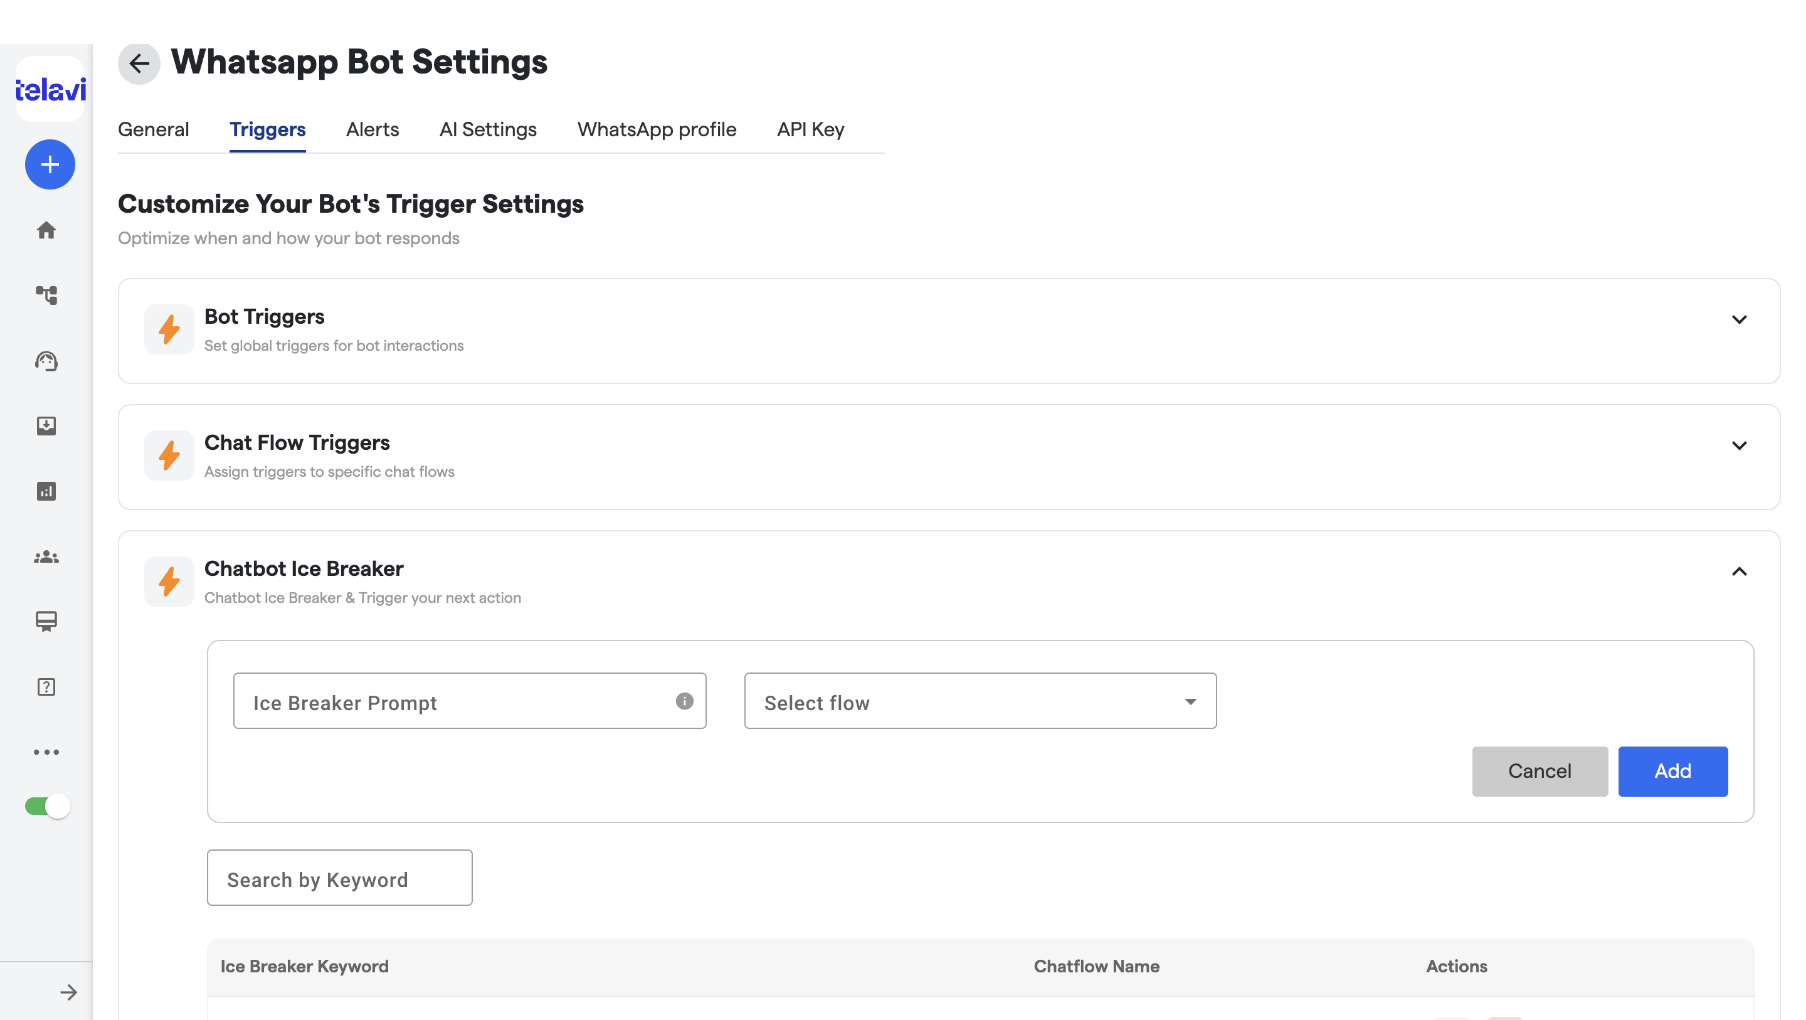Click the Add button
Image resolution: width=1806 pixels, height=1020 pixels.
[1673, 771]
